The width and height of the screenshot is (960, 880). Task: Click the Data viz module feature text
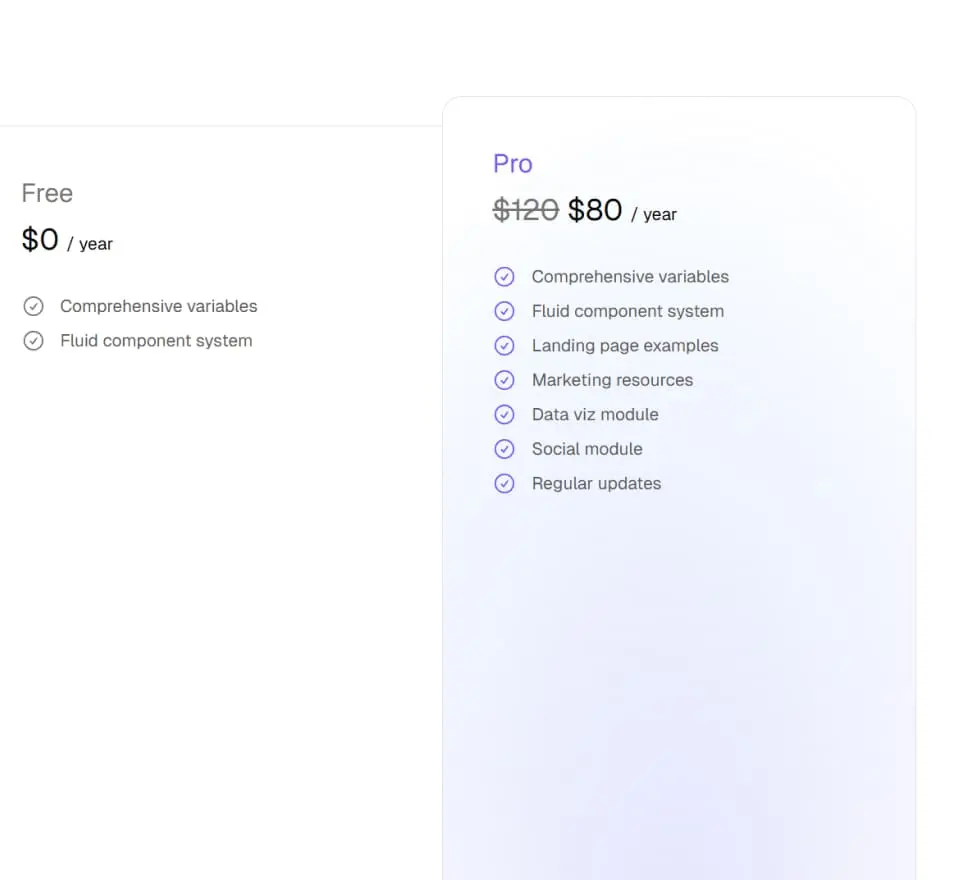click(595, 415)
